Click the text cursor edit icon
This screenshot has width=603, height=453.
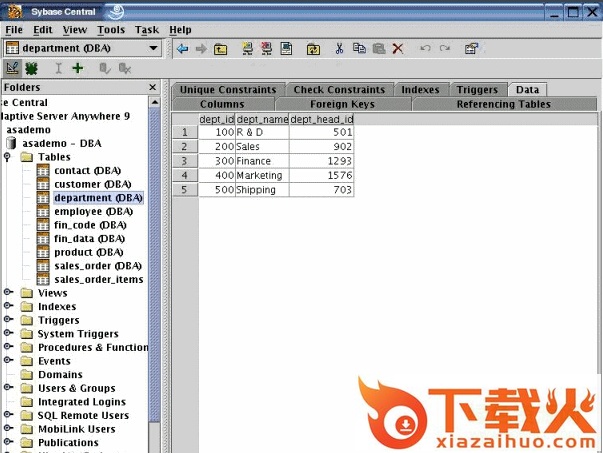58,68
